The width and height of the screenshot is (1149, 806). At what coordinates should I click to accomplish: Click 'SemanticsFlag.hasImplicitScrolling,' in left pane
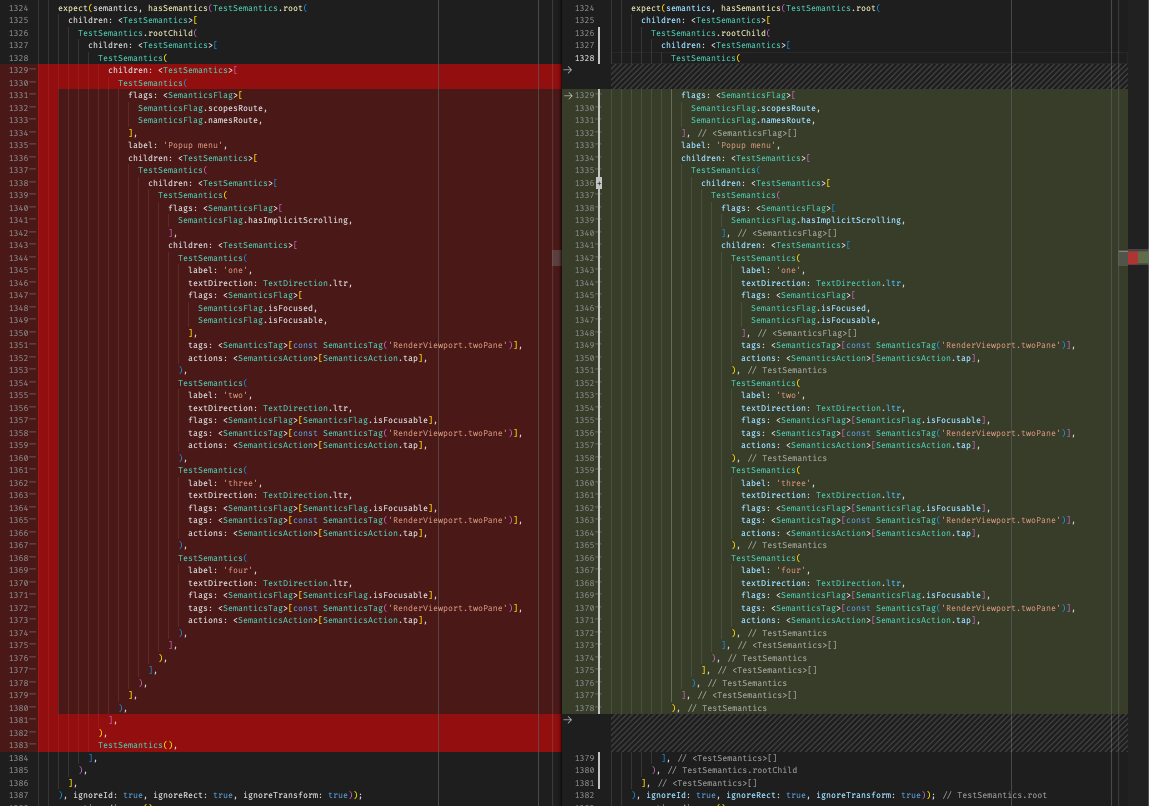(265, 220)
